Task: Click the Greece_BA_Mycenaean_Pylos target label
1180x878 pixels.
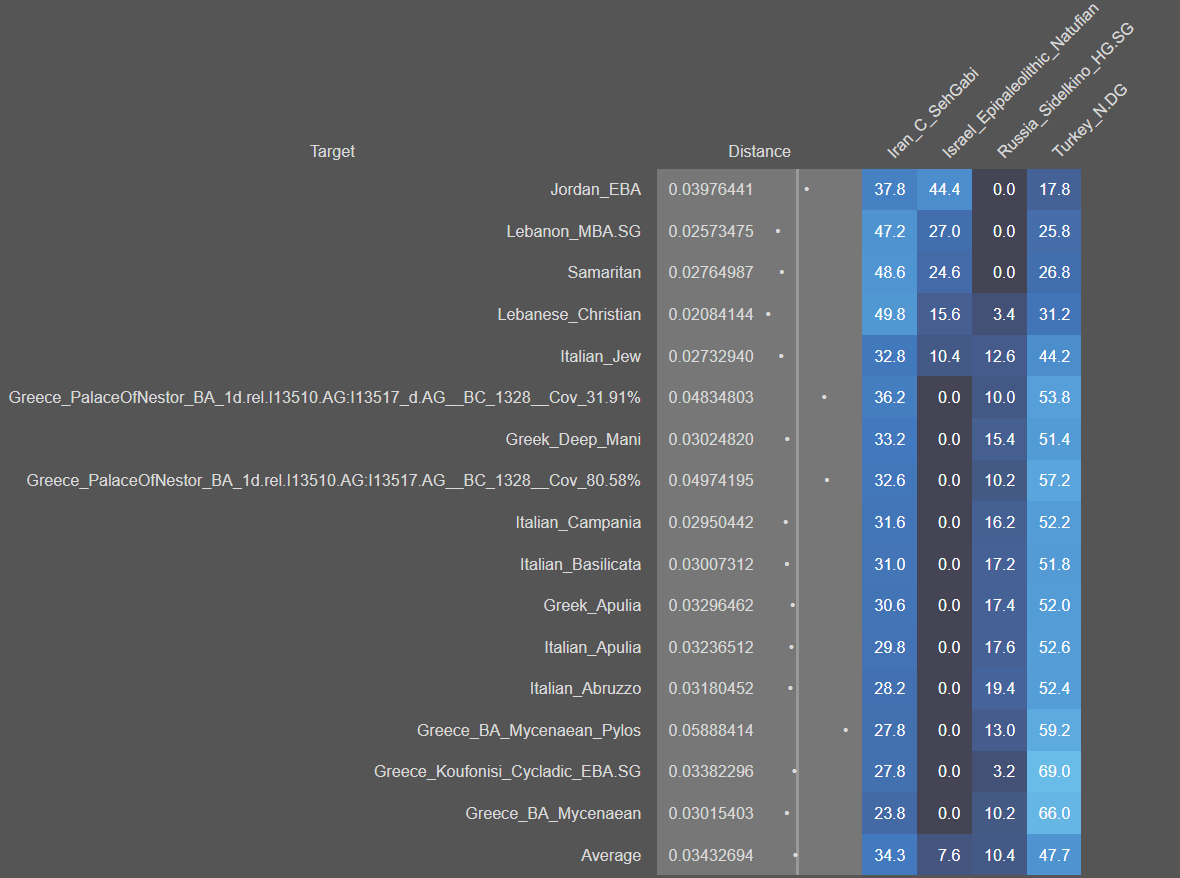Action: point(529,731)
